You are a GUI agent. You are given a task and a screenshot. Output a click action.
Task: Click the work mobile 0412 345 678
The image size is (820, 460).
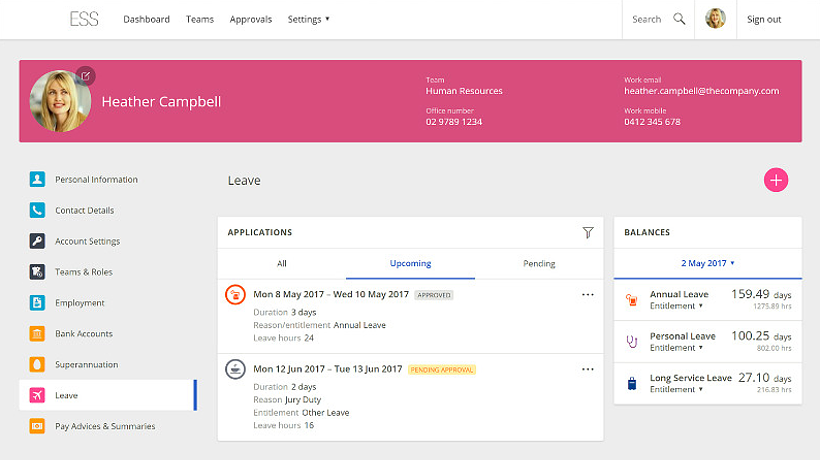pos(652,122)
